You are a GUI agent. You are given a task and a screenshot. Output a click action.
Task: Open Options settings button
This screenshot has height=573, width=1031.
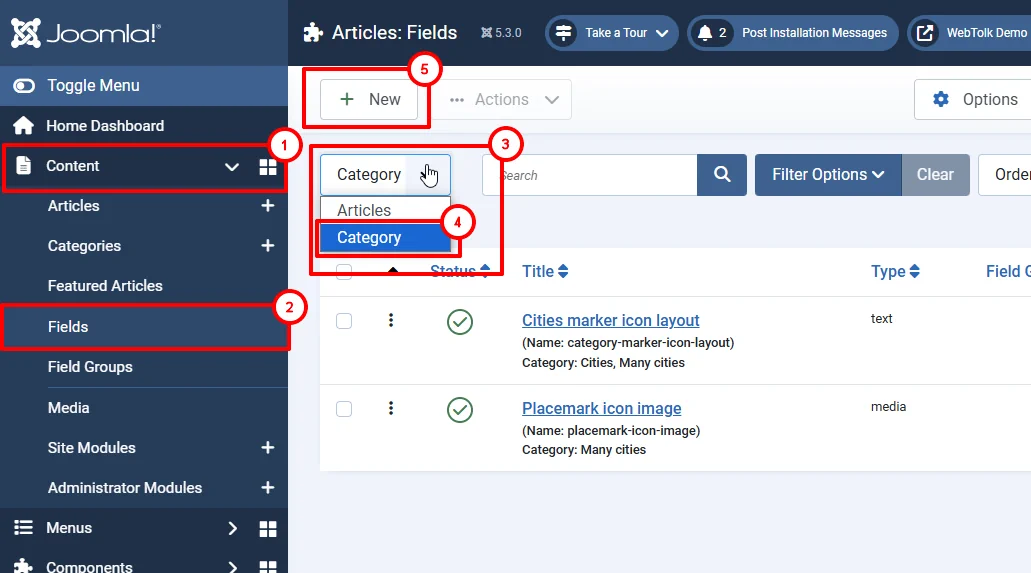click(973, 99)
